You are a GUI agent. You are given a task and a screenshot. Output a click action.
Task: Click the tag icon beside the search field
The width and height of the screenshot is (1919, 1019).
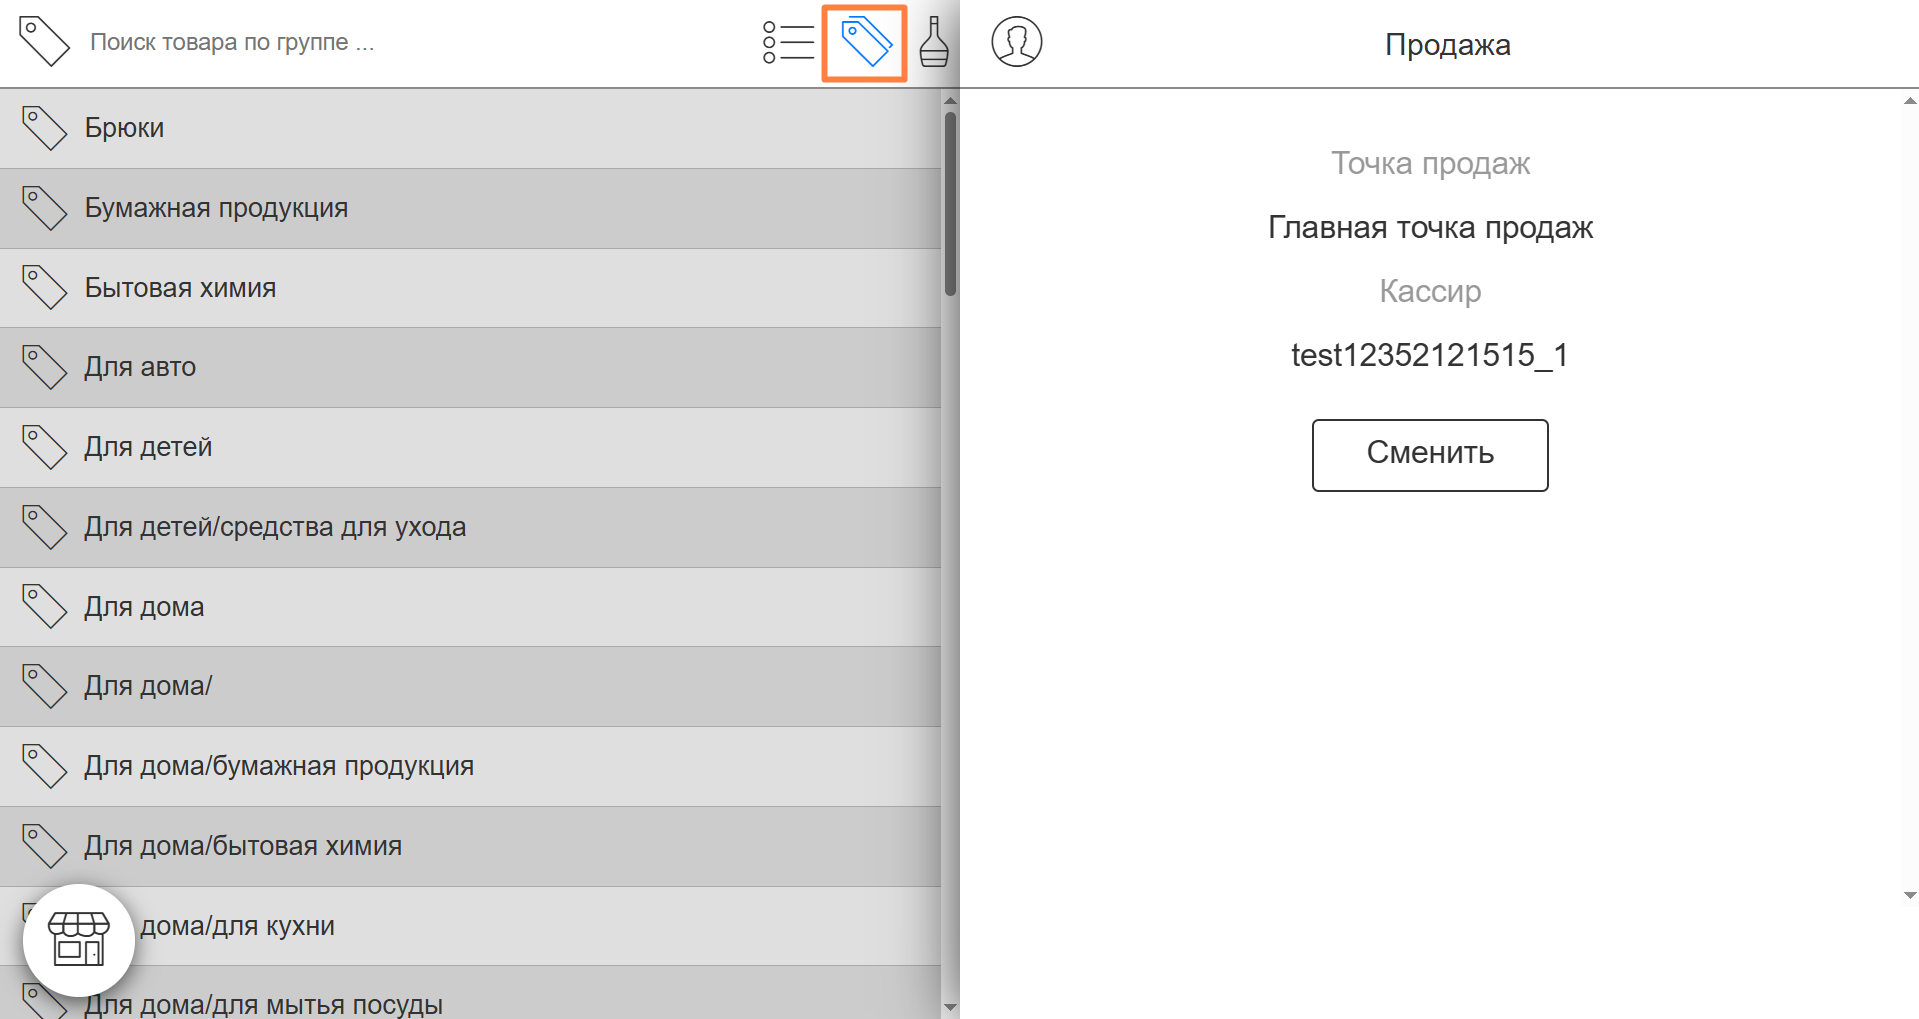(x=44, y=42)
